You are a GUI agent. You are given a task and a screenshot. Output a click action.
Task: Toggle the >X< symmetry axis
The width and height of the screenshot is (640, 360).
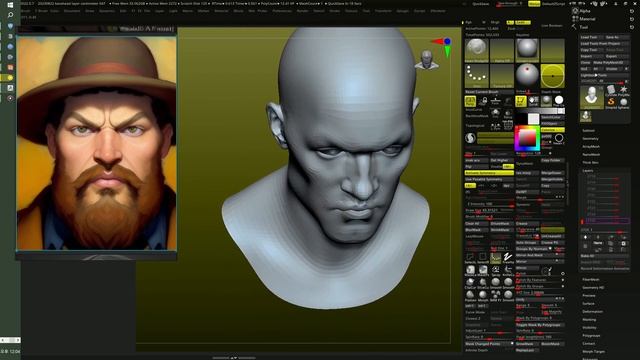(x=470, y=186)
